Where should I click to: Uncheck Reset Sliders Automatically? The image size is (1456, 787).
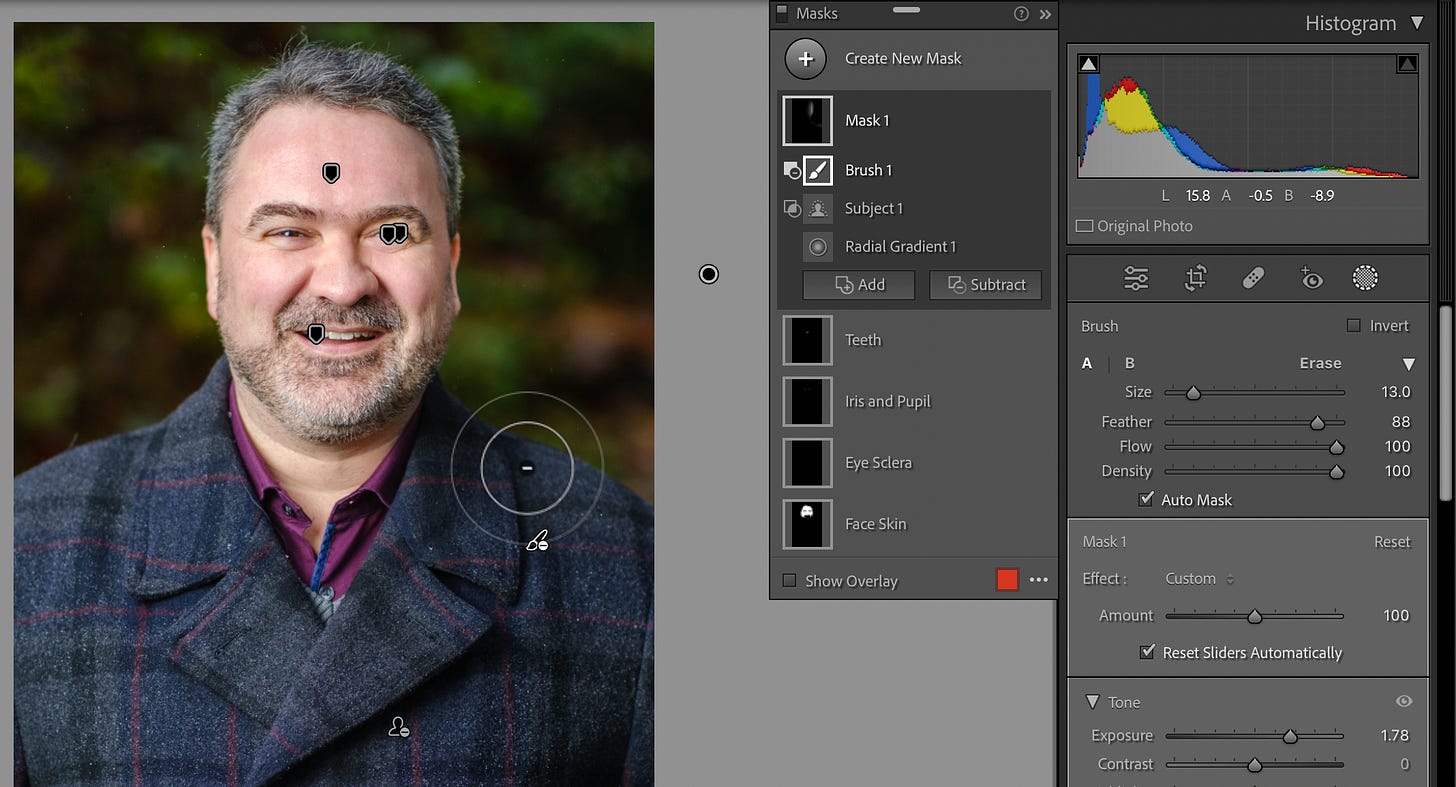pos(1147,652)
